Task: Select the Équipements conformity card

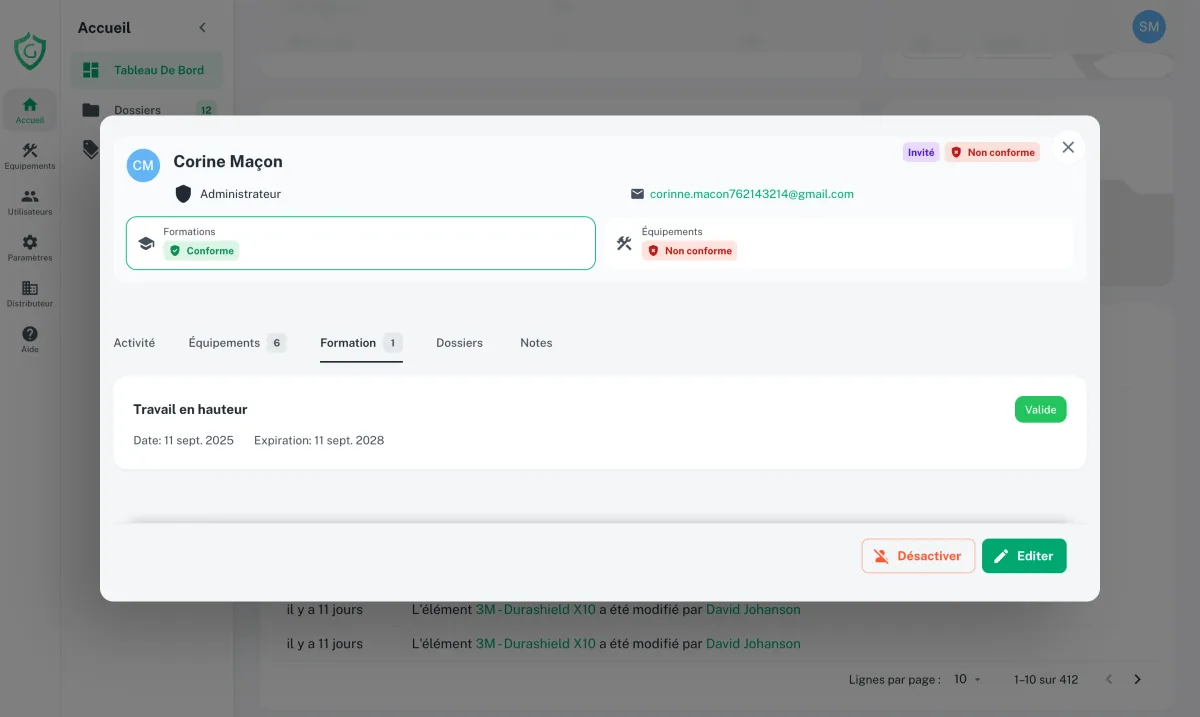Action: (x=839, y=243)
